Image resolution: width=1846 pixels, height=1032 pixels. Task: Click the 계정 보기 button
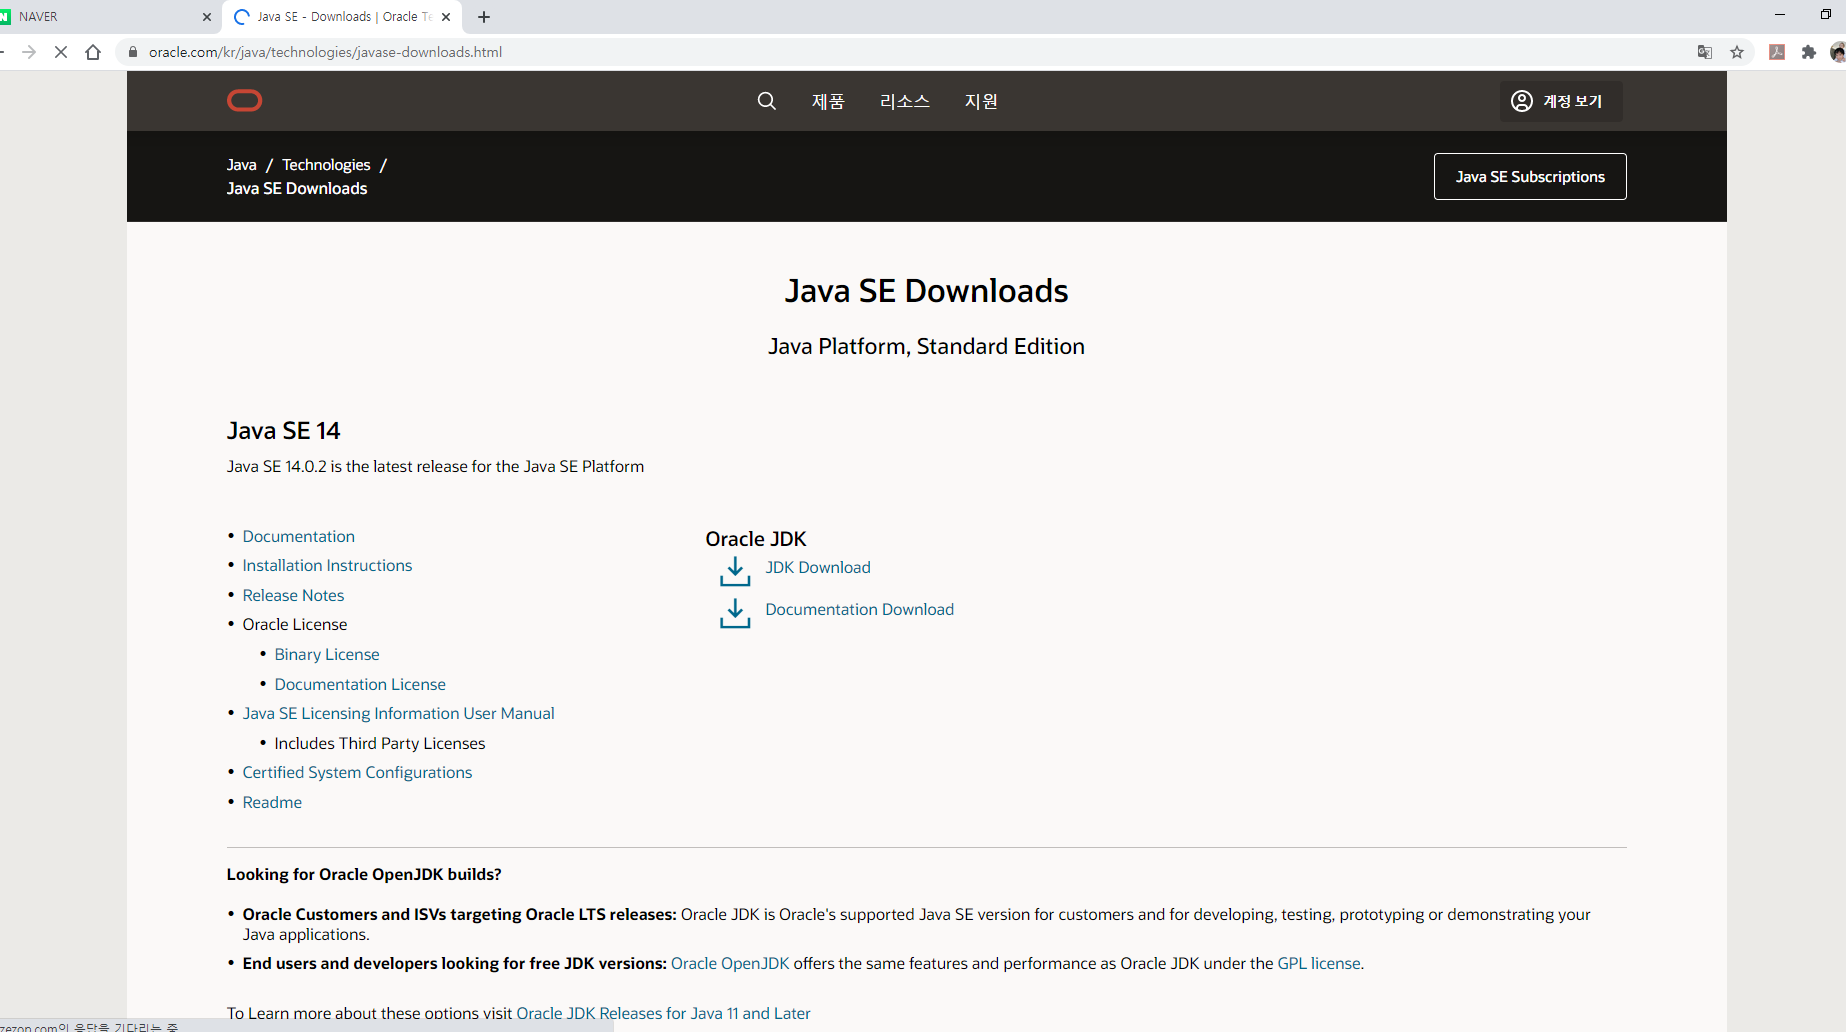coord(1561,101)
